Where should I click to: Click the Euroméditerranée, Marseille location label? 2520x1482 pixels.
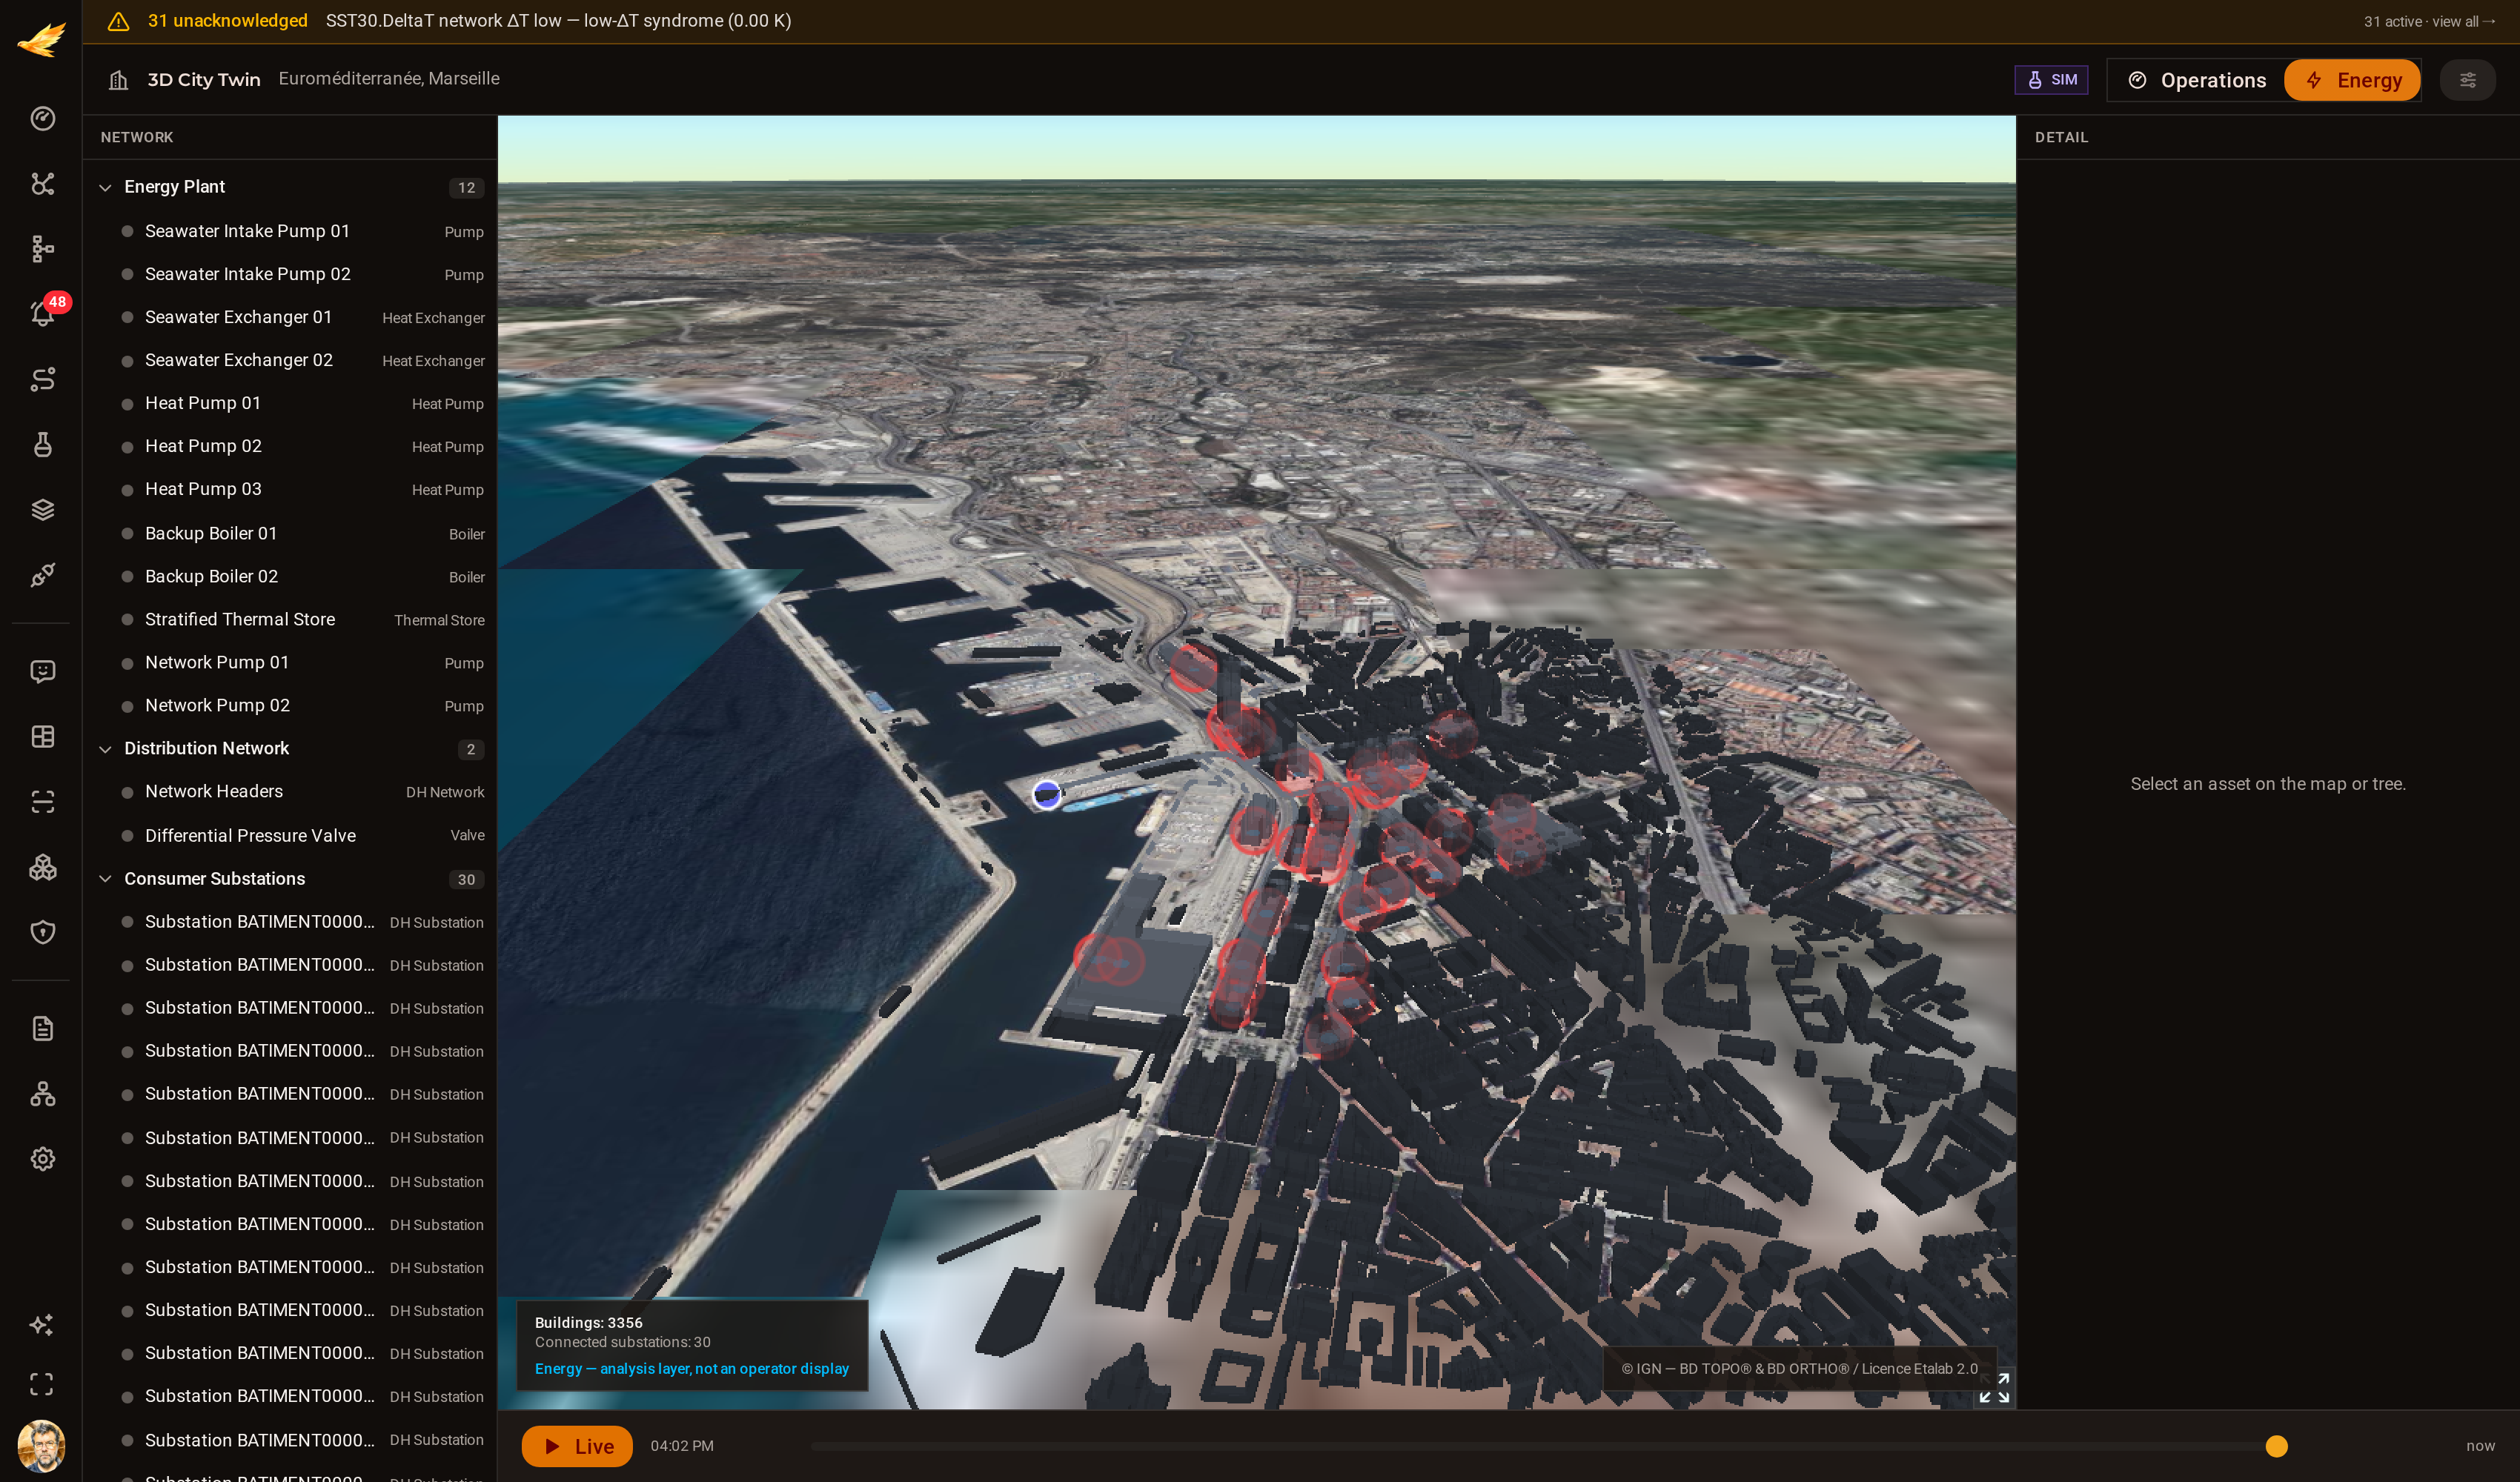pos(389,78)
